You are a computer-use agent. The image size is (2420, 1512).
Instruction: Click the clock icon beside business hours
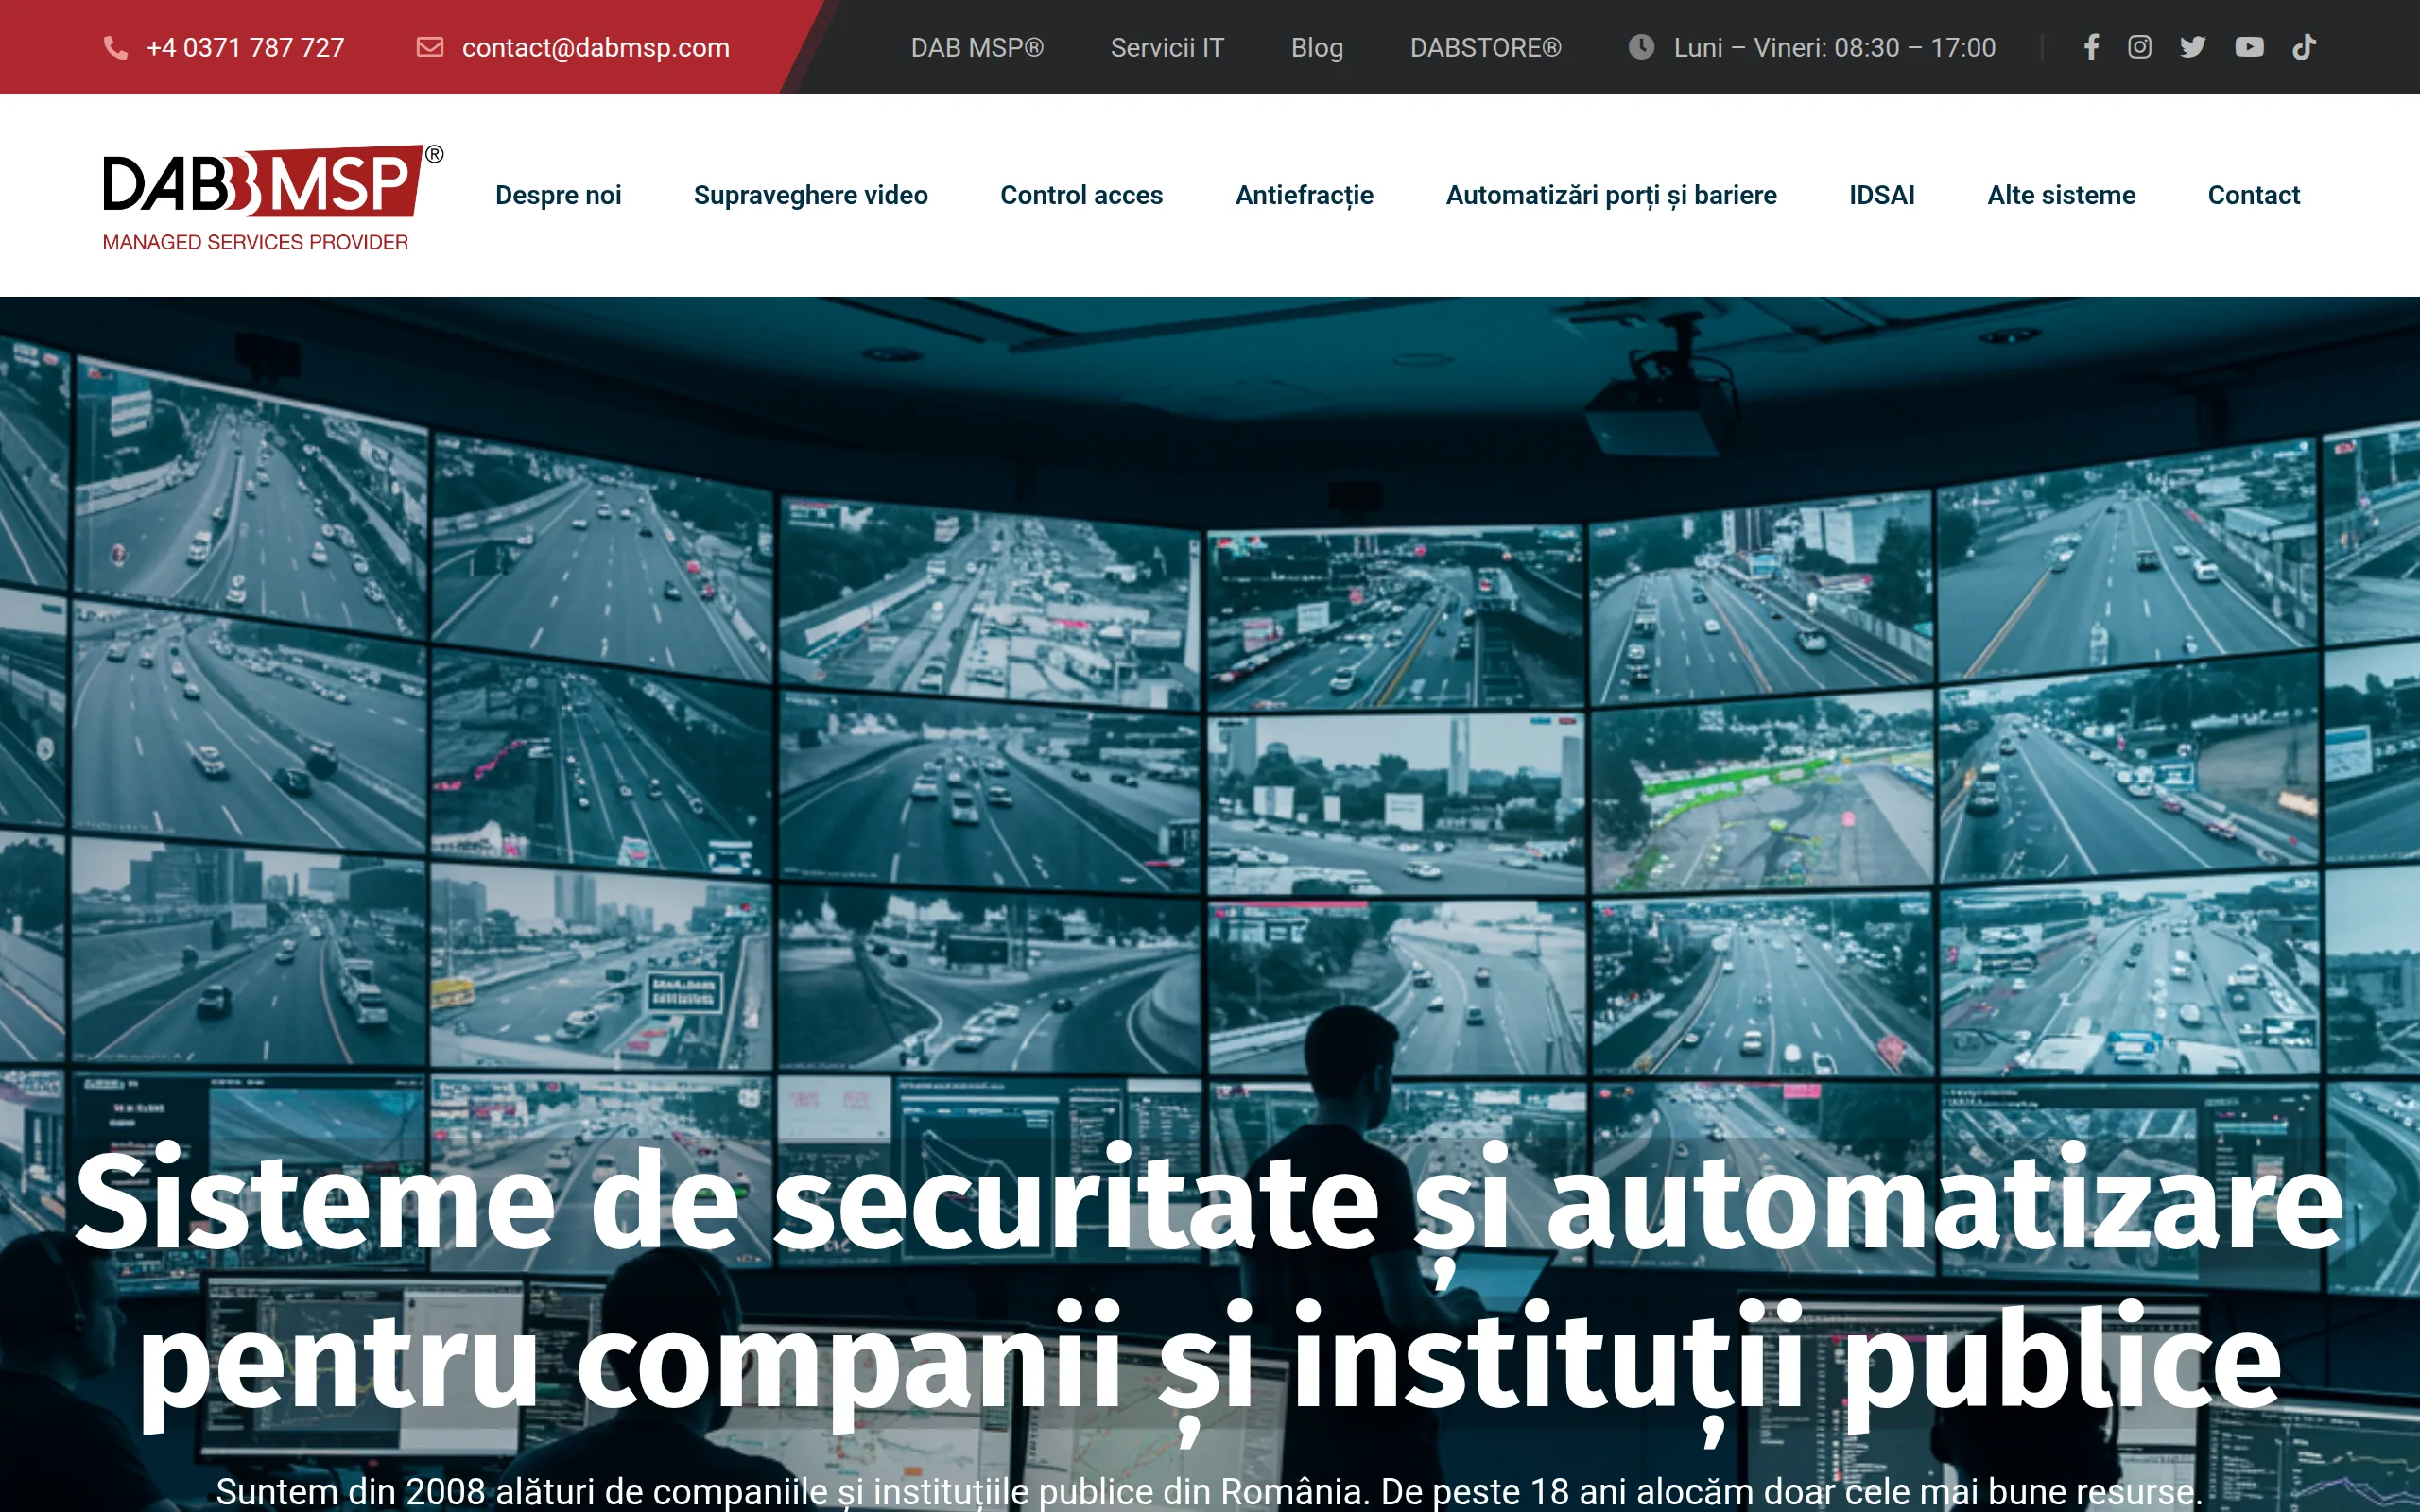point(1641,47)
